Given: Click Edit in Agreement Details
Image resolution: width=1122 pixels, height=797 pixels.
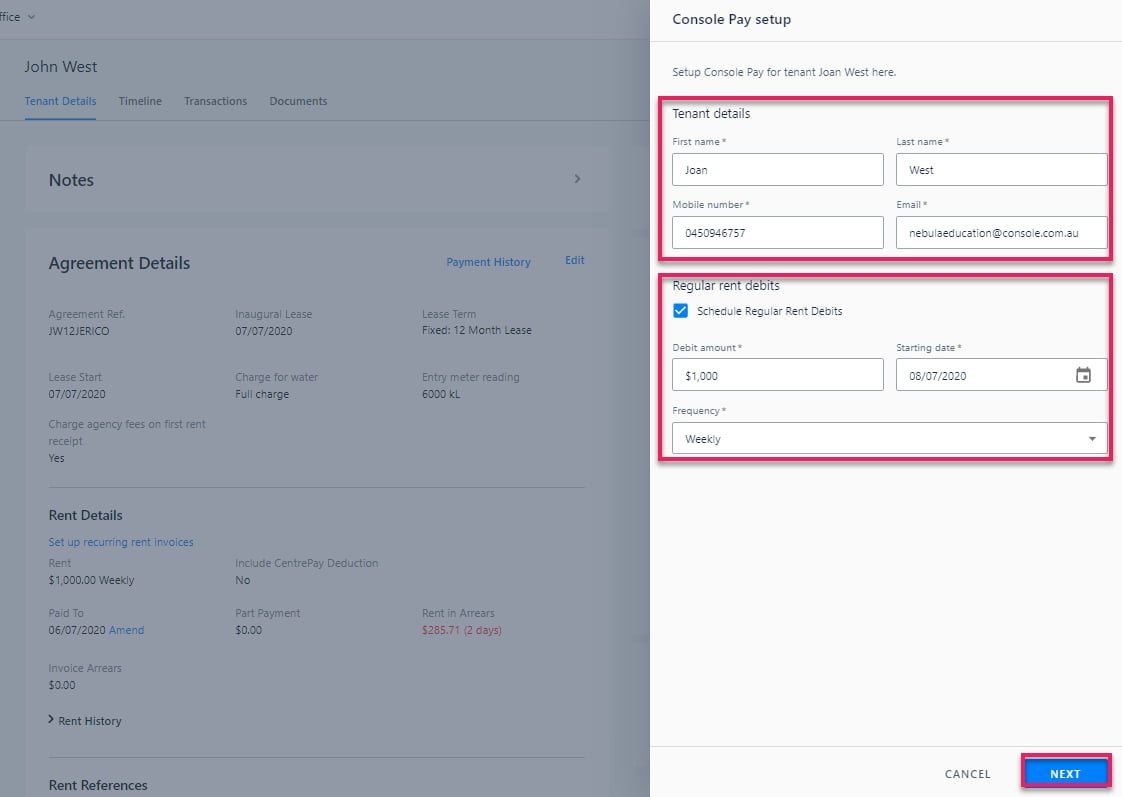Looking at the screenshot, I should tap(575, 260).
